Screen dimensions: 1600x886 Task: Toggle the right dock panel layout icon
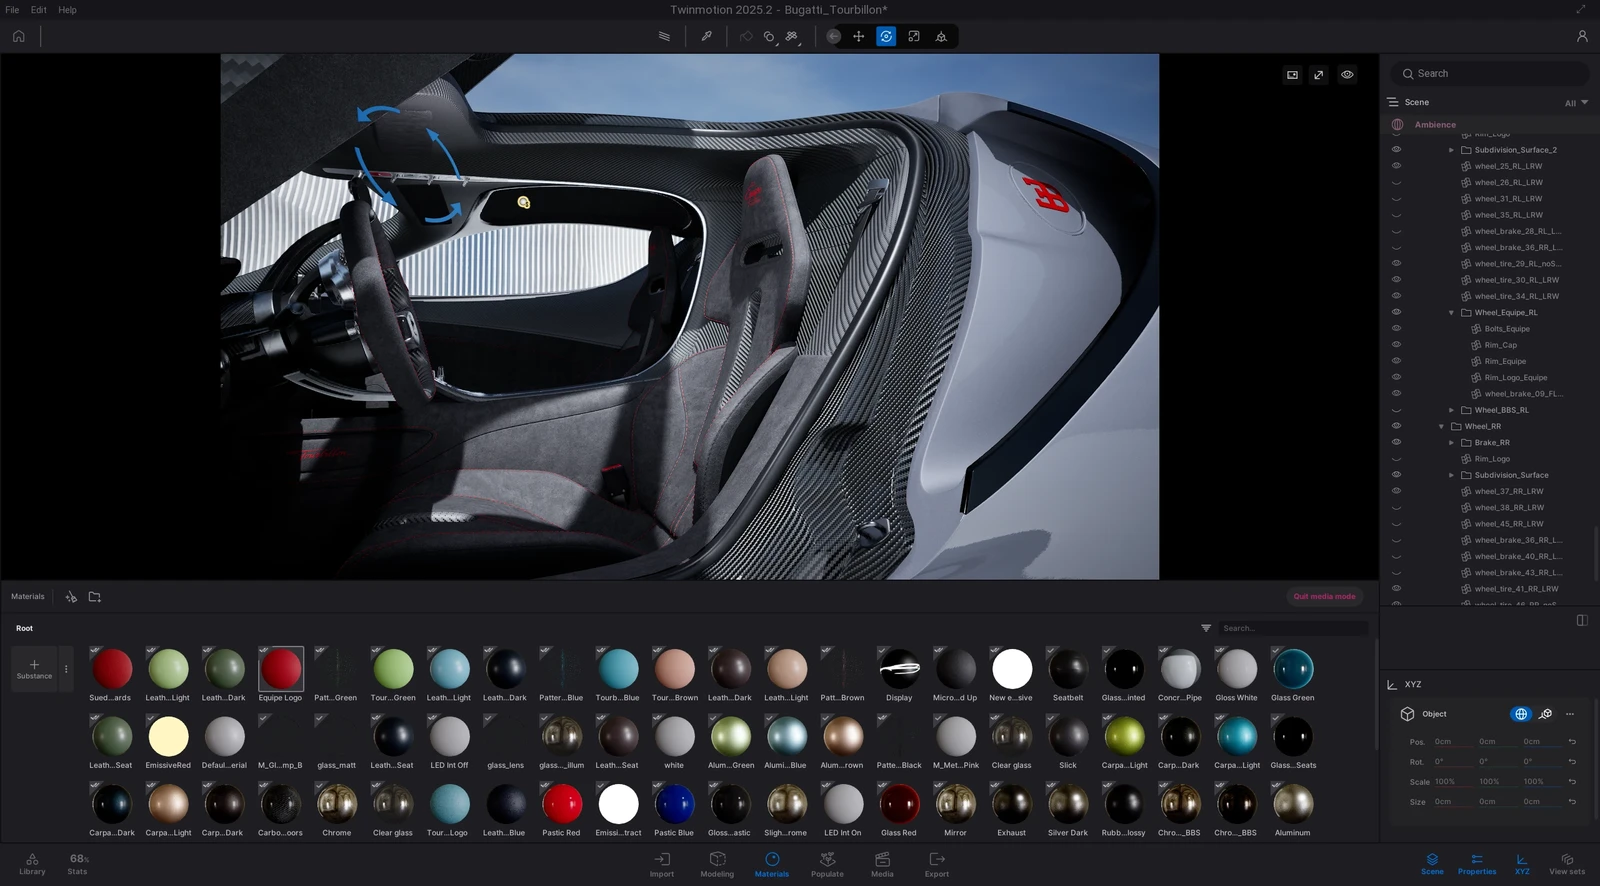point(1582,620)
